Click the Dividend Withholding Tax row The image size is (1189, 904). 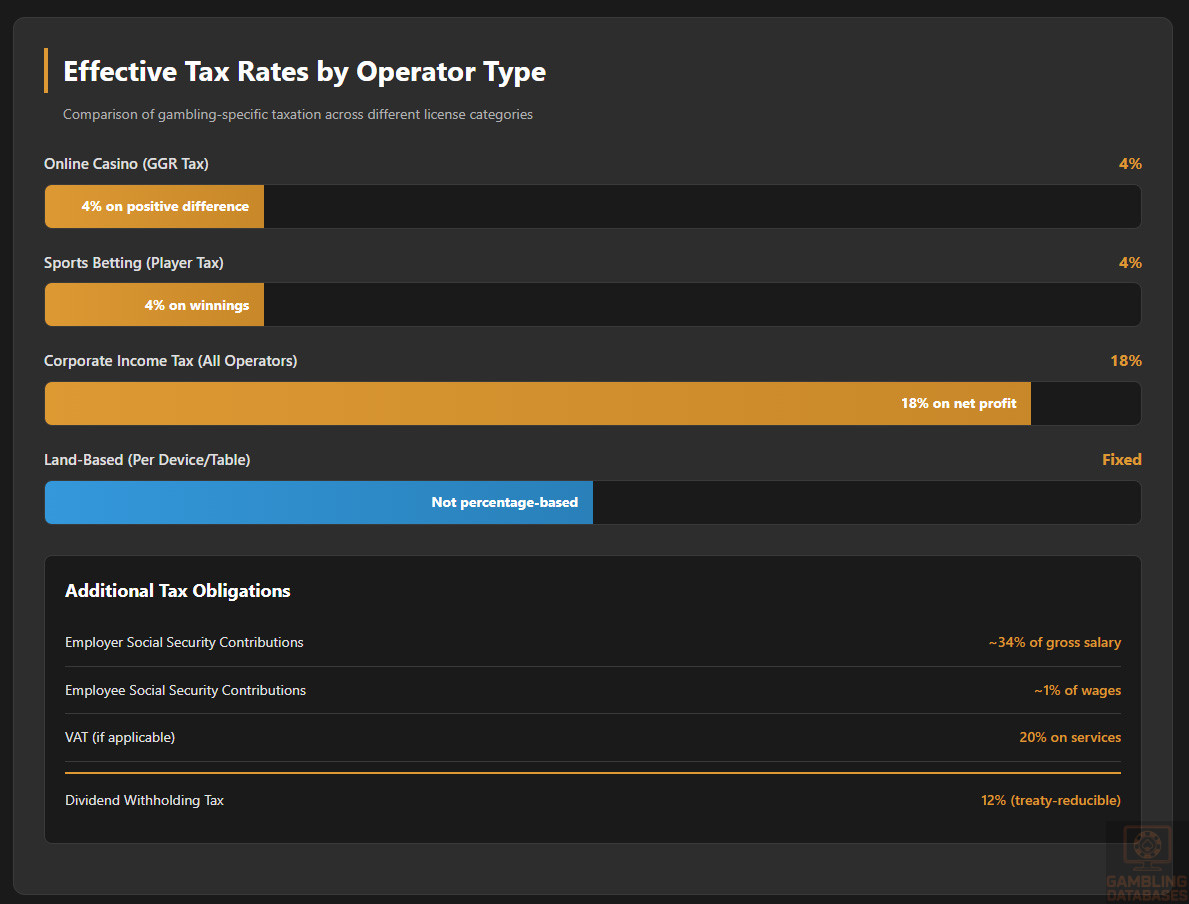144,800
